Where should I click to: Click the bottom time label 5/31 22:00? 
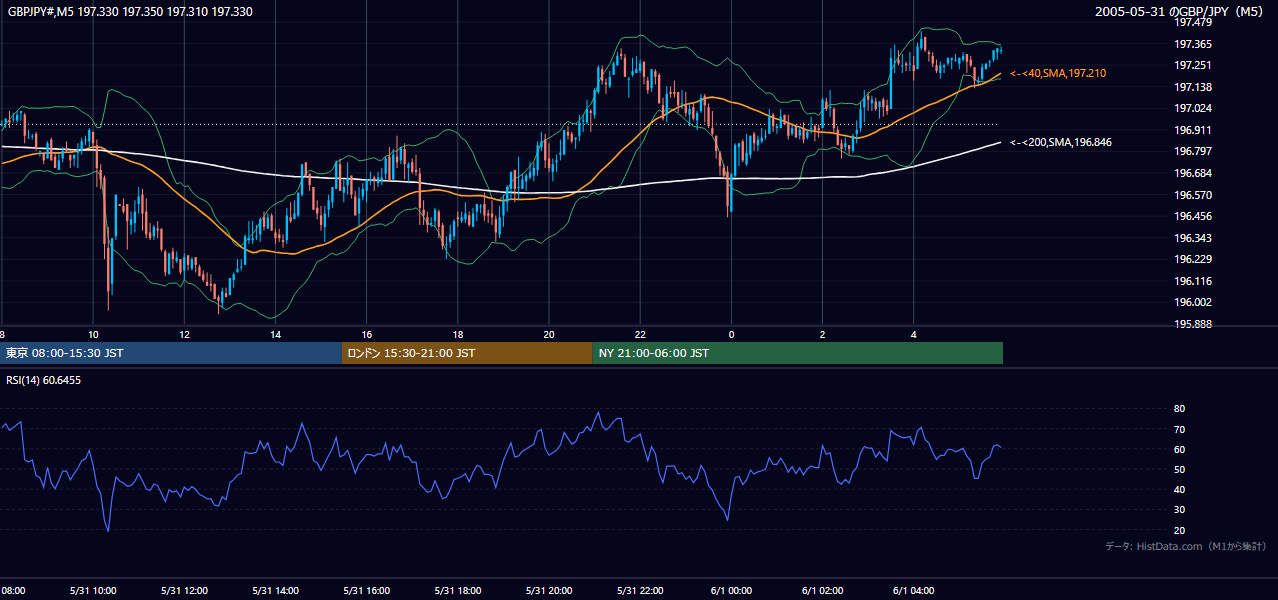(640, 590)
